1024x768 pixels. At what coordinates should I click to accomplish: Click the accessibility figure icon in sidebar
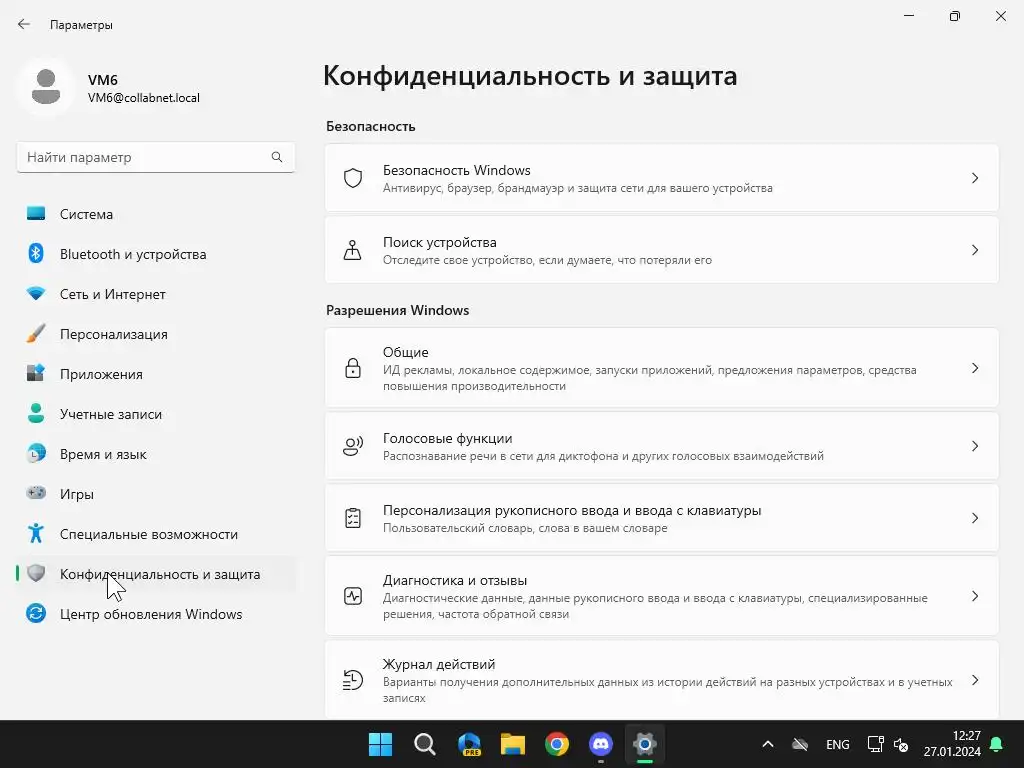(x=36, y=534)
